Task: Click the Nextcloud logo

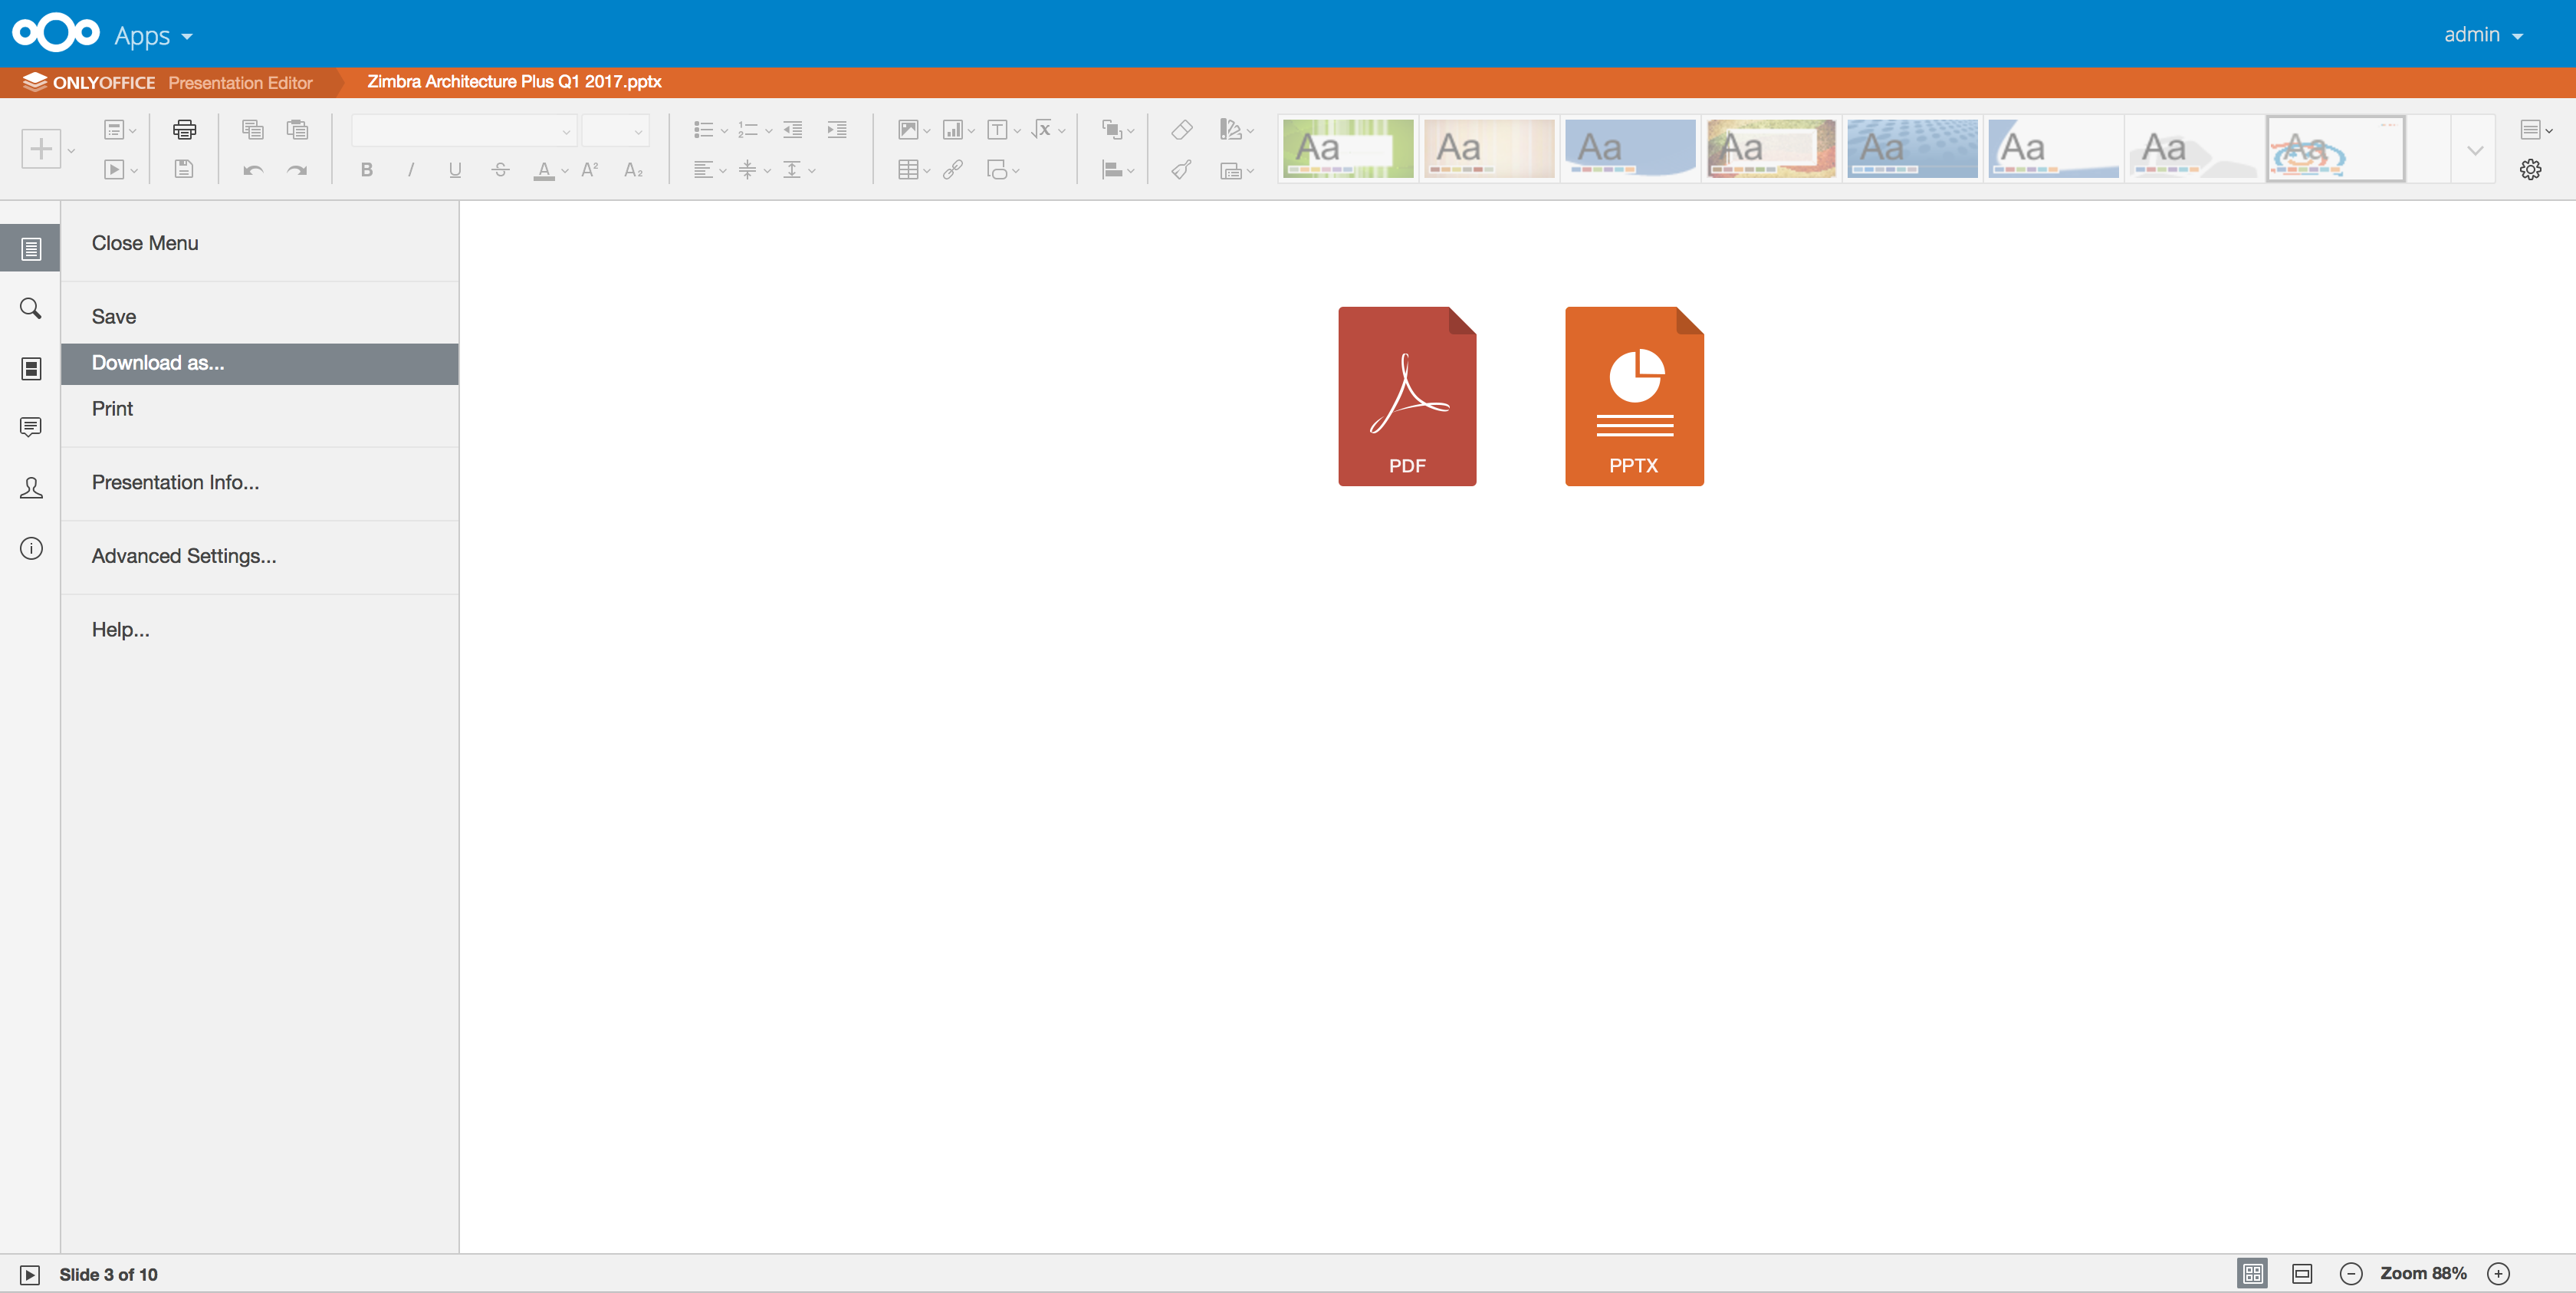Action: pos(56,33)
